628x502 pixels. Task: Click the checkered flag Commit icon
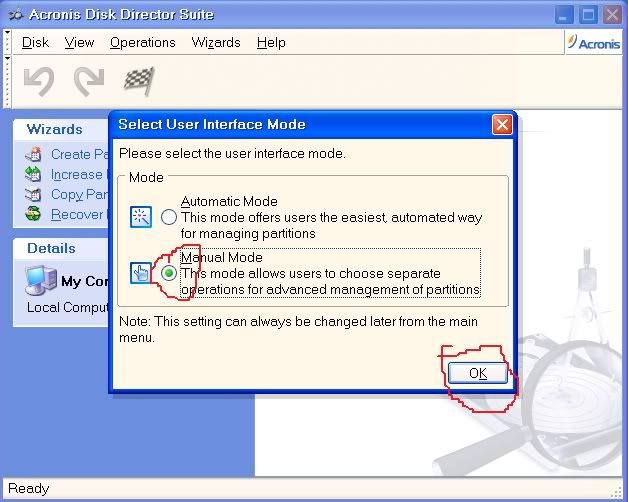139,81
